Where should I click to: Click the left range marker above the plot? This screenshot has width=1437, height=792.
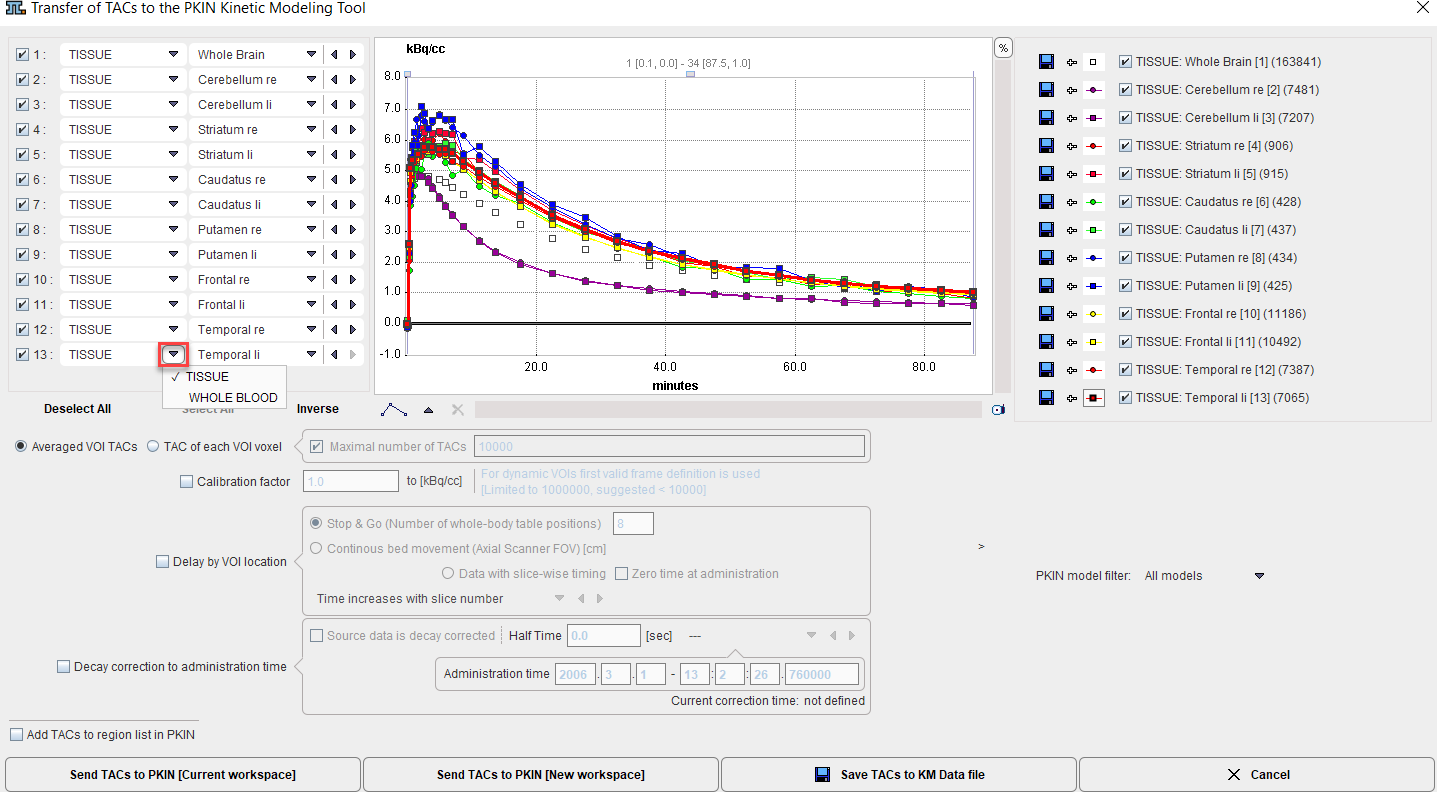click(x=408, y=74)
